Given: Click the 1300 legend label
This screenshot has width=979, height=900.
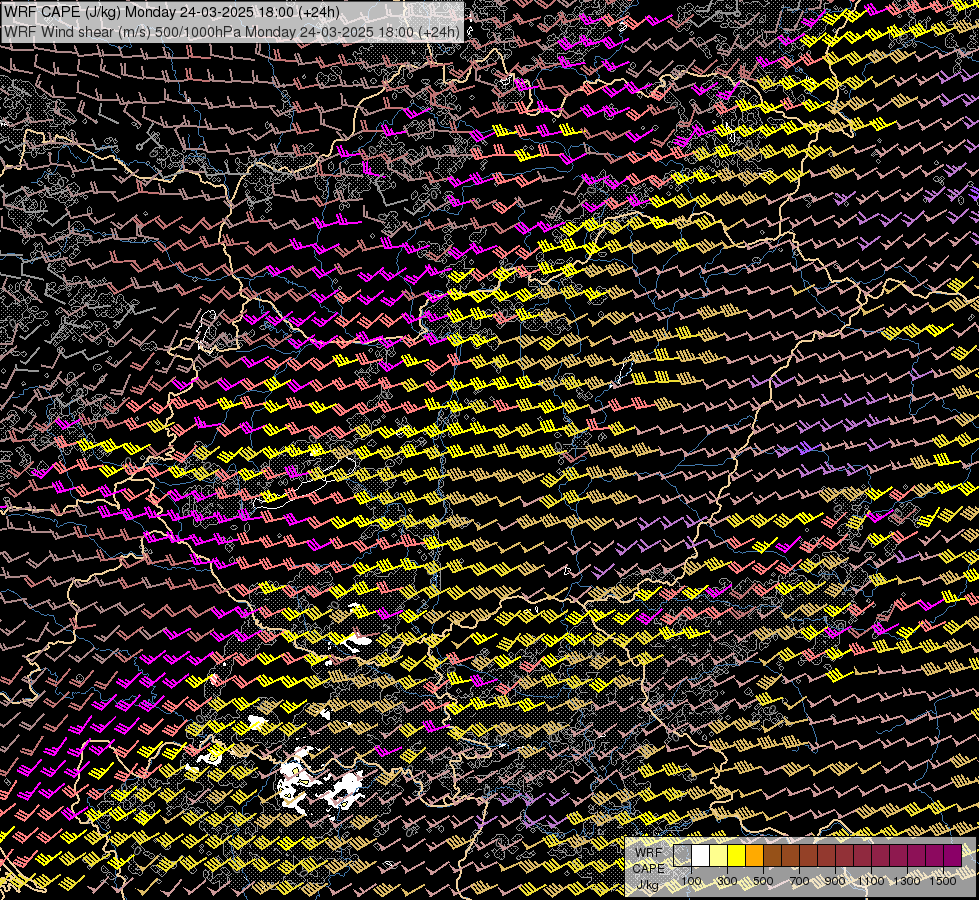Looking at the screenshot, I should pos(907,881).
